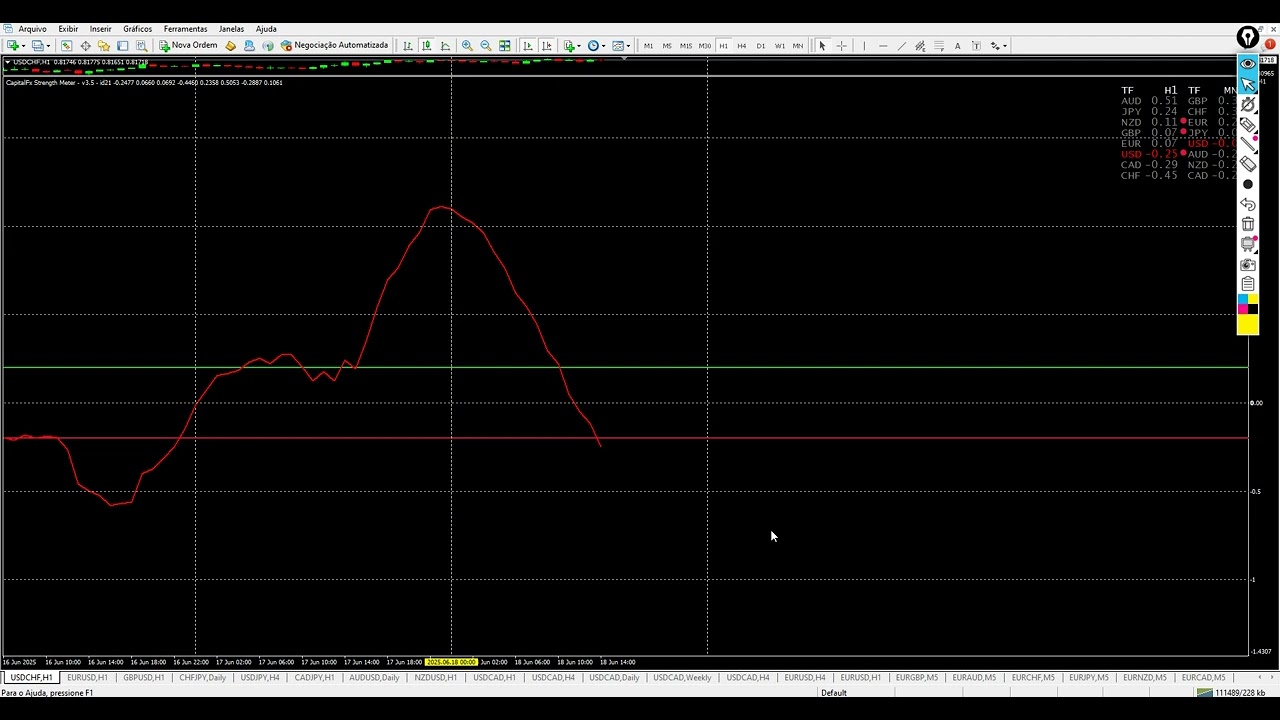The height and width of the screenshot is (720, 1280).
Task: Expand the new chart dropdown arrow
Action: click(x=24, y=45)
